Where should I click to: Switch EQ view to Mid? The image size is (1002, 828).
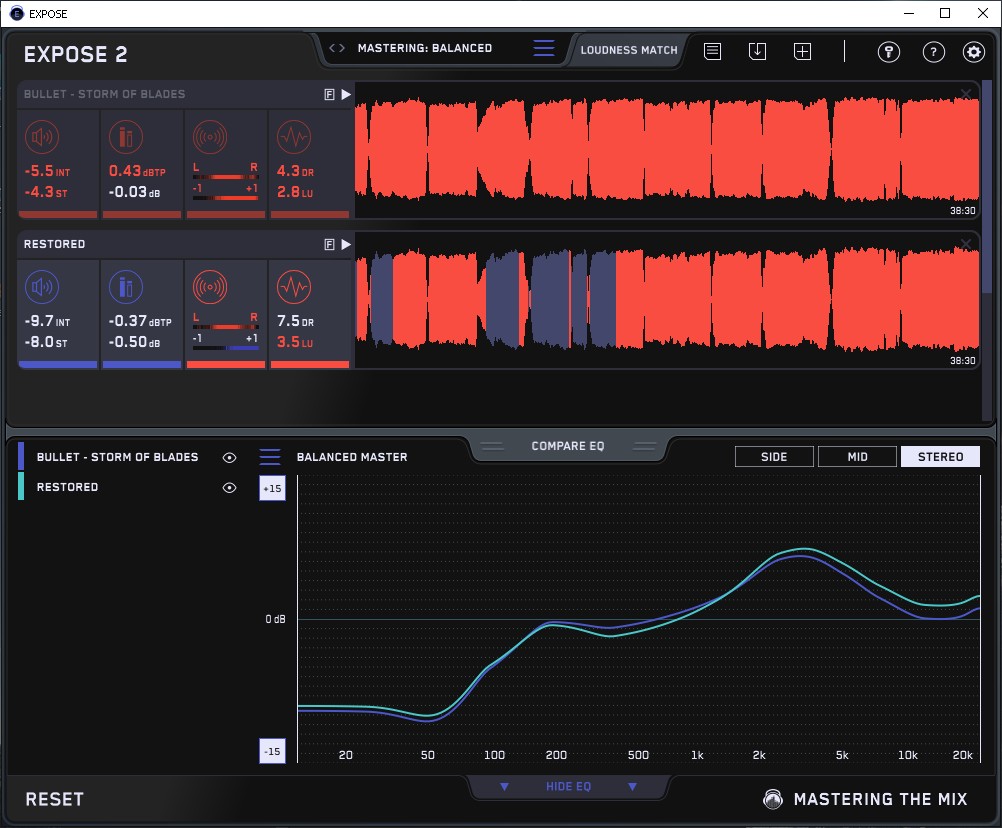coord(857,457)
